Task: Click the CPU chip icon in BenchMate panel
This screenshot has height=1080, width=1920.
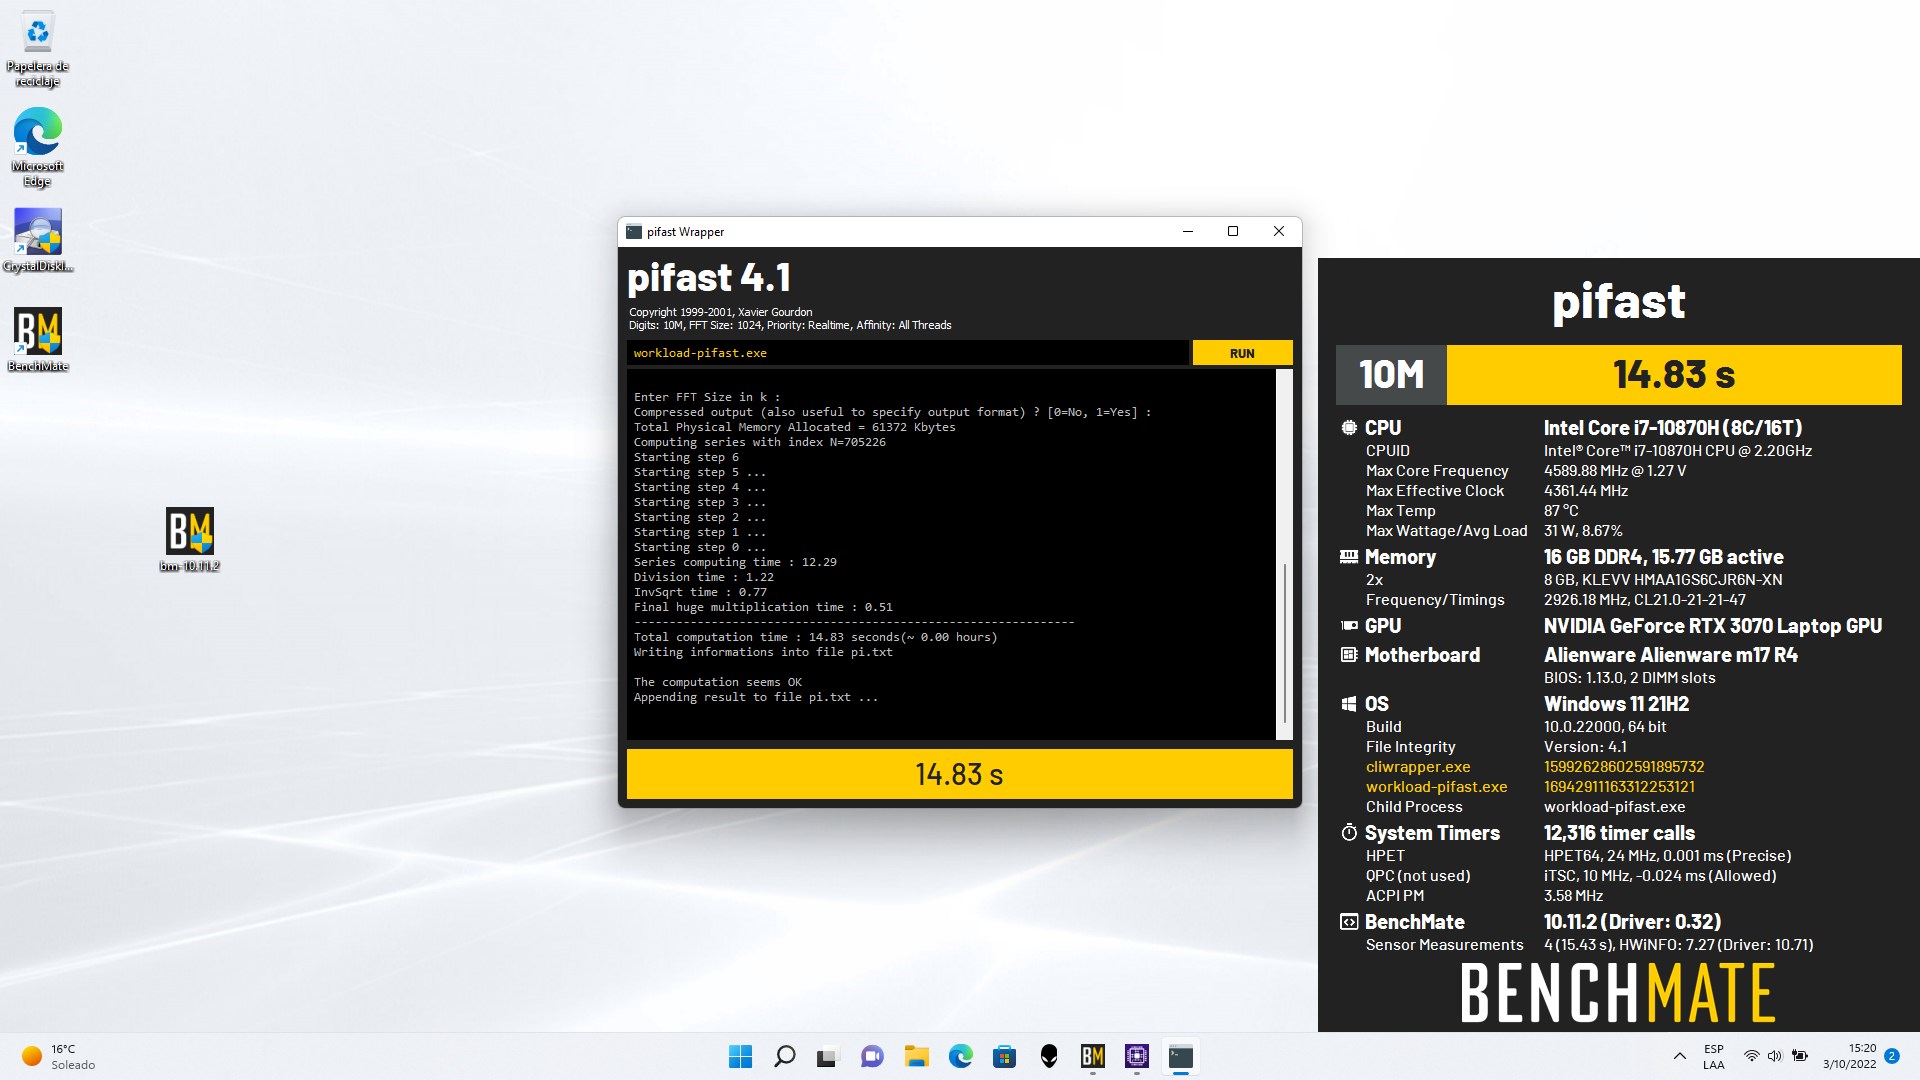Action: (x=1349, y=428)
